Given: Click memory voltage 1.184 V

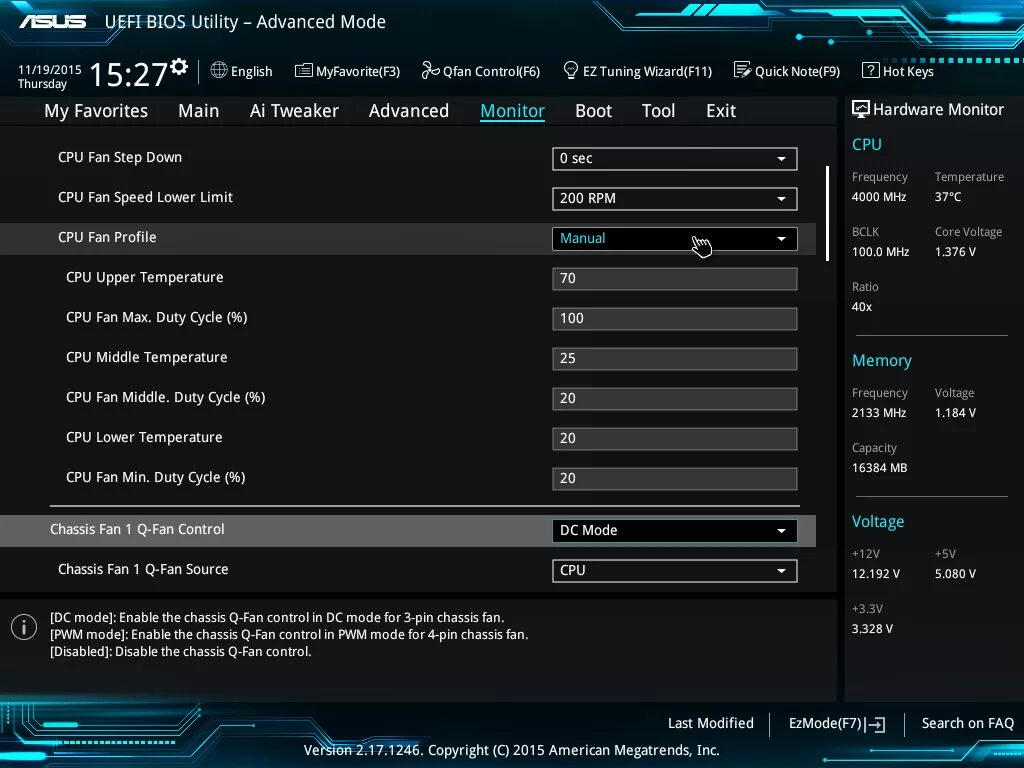Looking at the screenshot, I should (955, 413).
